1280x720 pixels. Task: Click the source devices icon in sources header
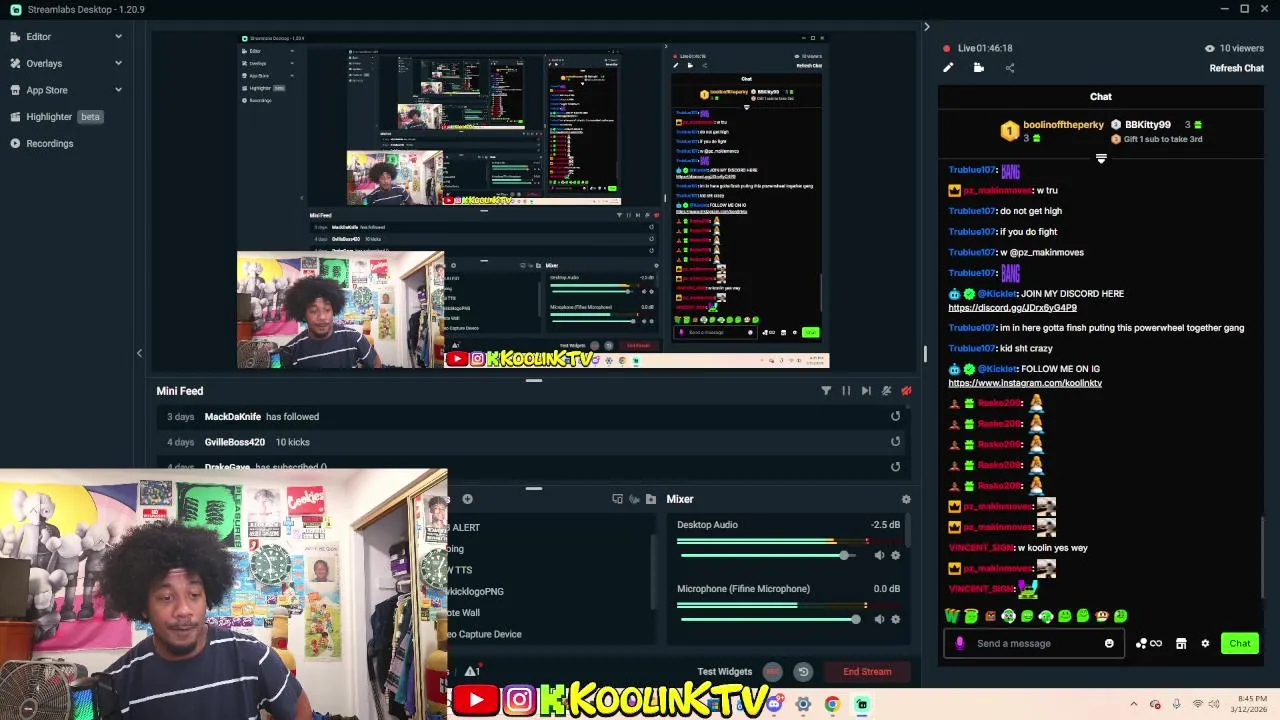click(617, 499)
